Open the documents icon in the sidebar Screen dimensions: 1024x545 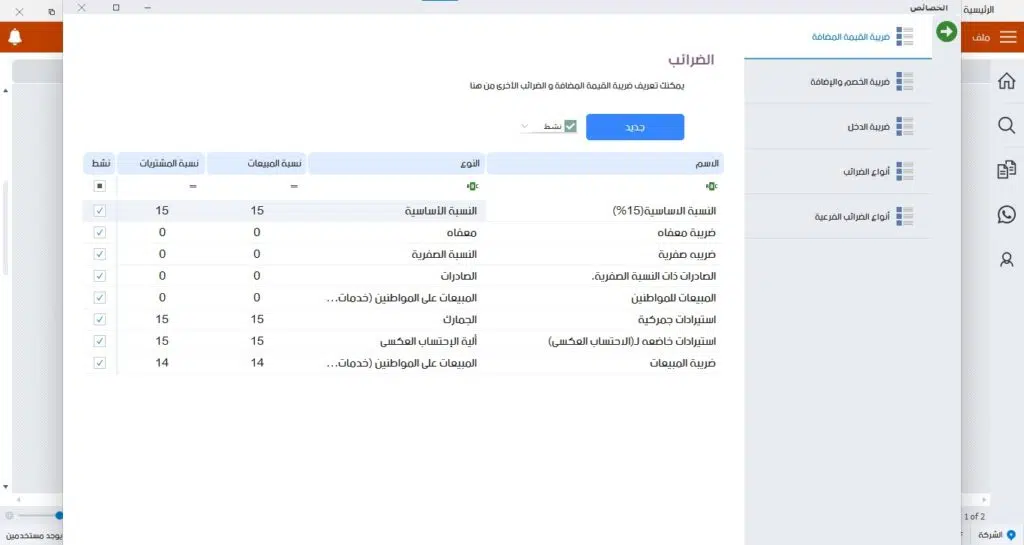pos(1006,170)
